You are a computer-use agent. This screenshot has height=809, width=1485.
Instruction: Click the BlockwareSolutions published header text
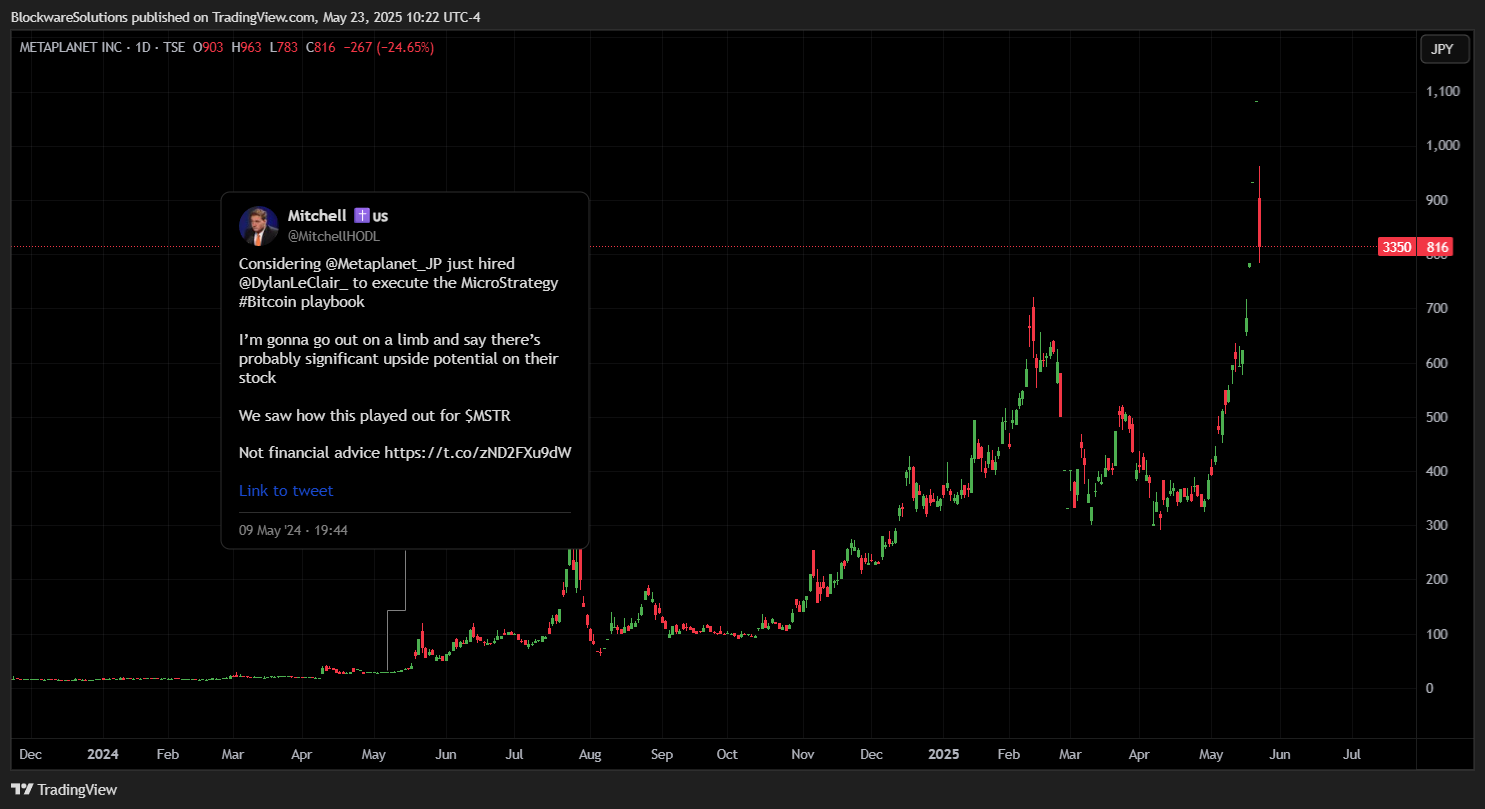[245, 15]
